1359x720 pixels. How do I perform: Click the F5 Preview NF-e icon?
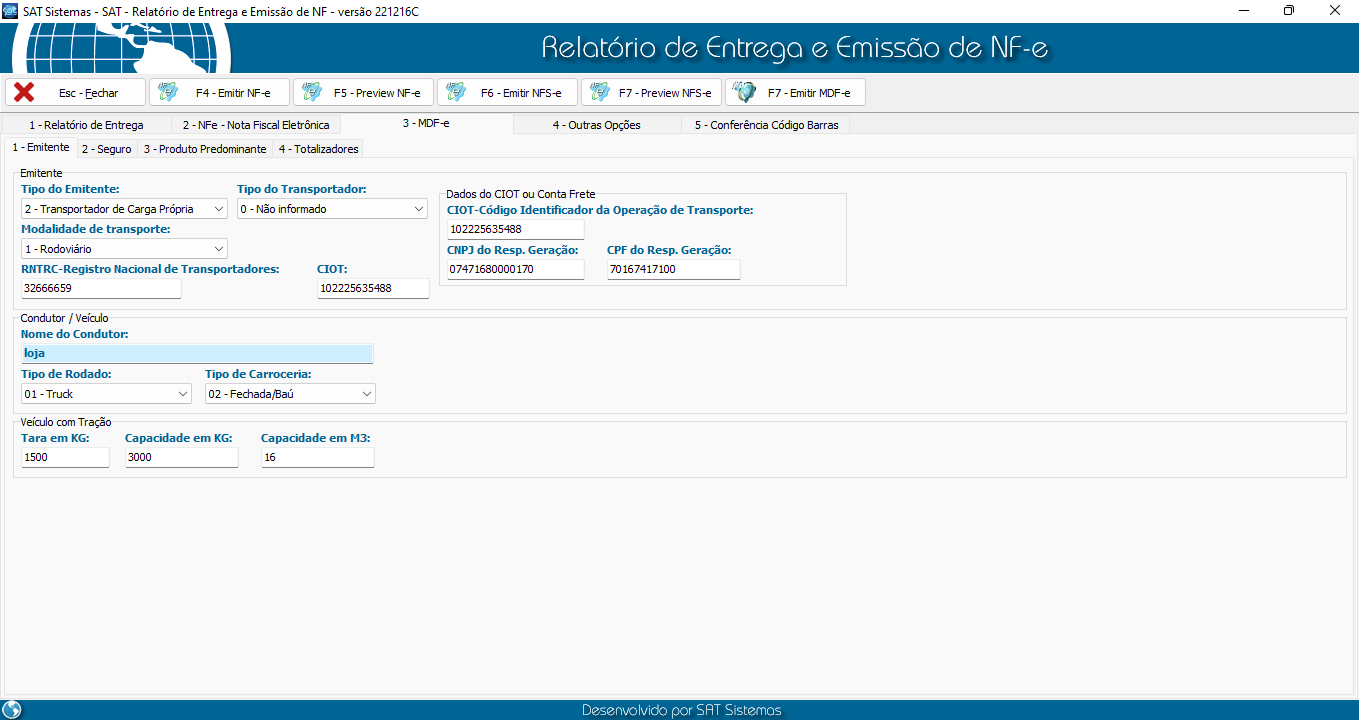point(312,93)
